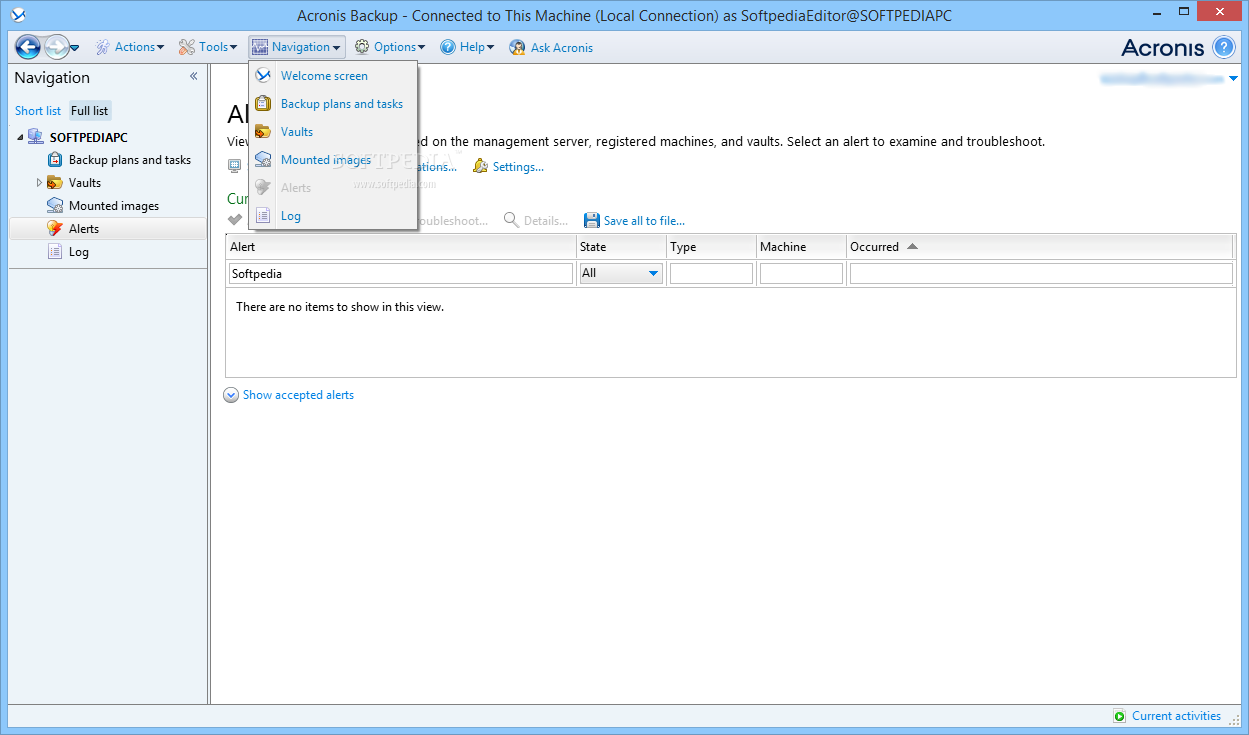The height and width of the screenshot is (735, 1249).
Task: Select Alerts in the navigation tree
Action: tap(84, 229)
